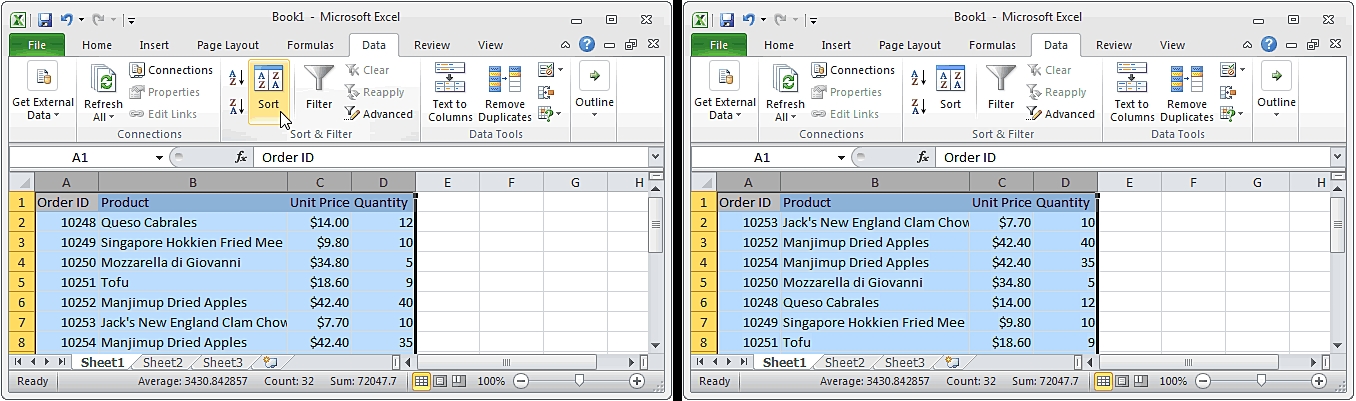Click Connections in left window ribbon
Image resolution: width=1356 pixels, height=401 pixels.
[171, 70]
